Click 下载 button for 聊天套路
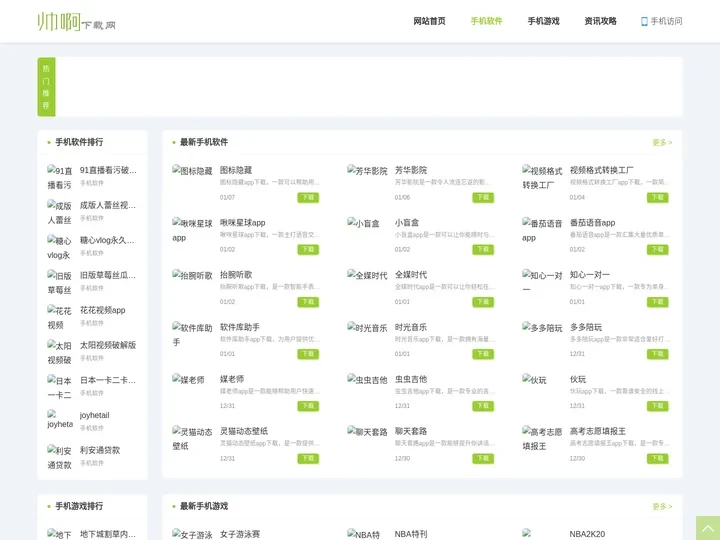Image resolution: width=720 pixels, height=540 pixels. coord(483,458)
